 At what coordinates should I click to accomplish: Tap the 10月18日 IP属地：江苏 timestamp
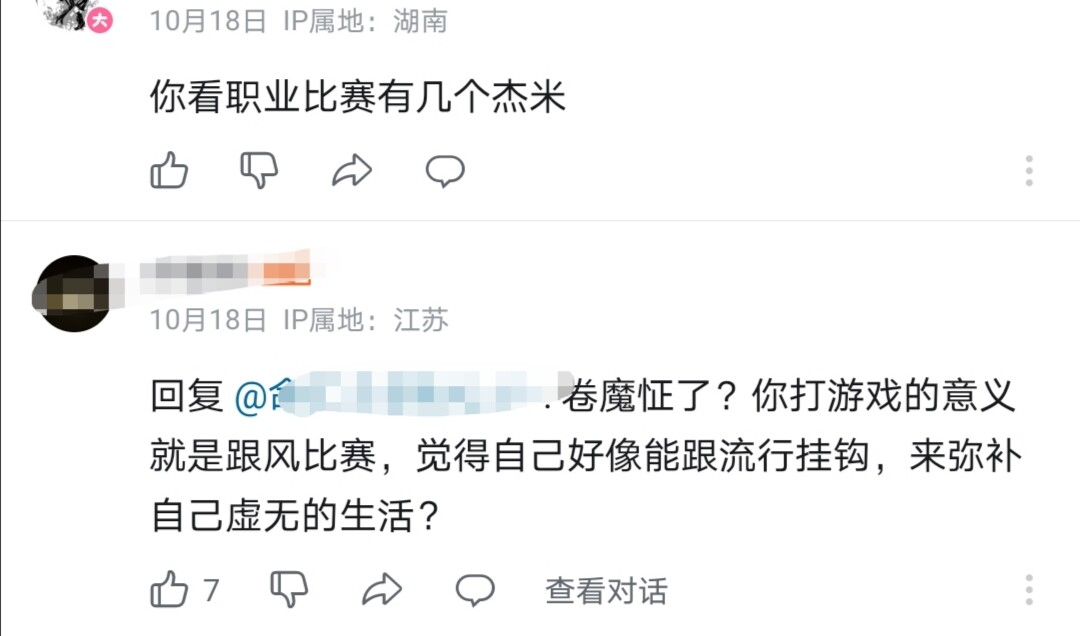[299, 321]
